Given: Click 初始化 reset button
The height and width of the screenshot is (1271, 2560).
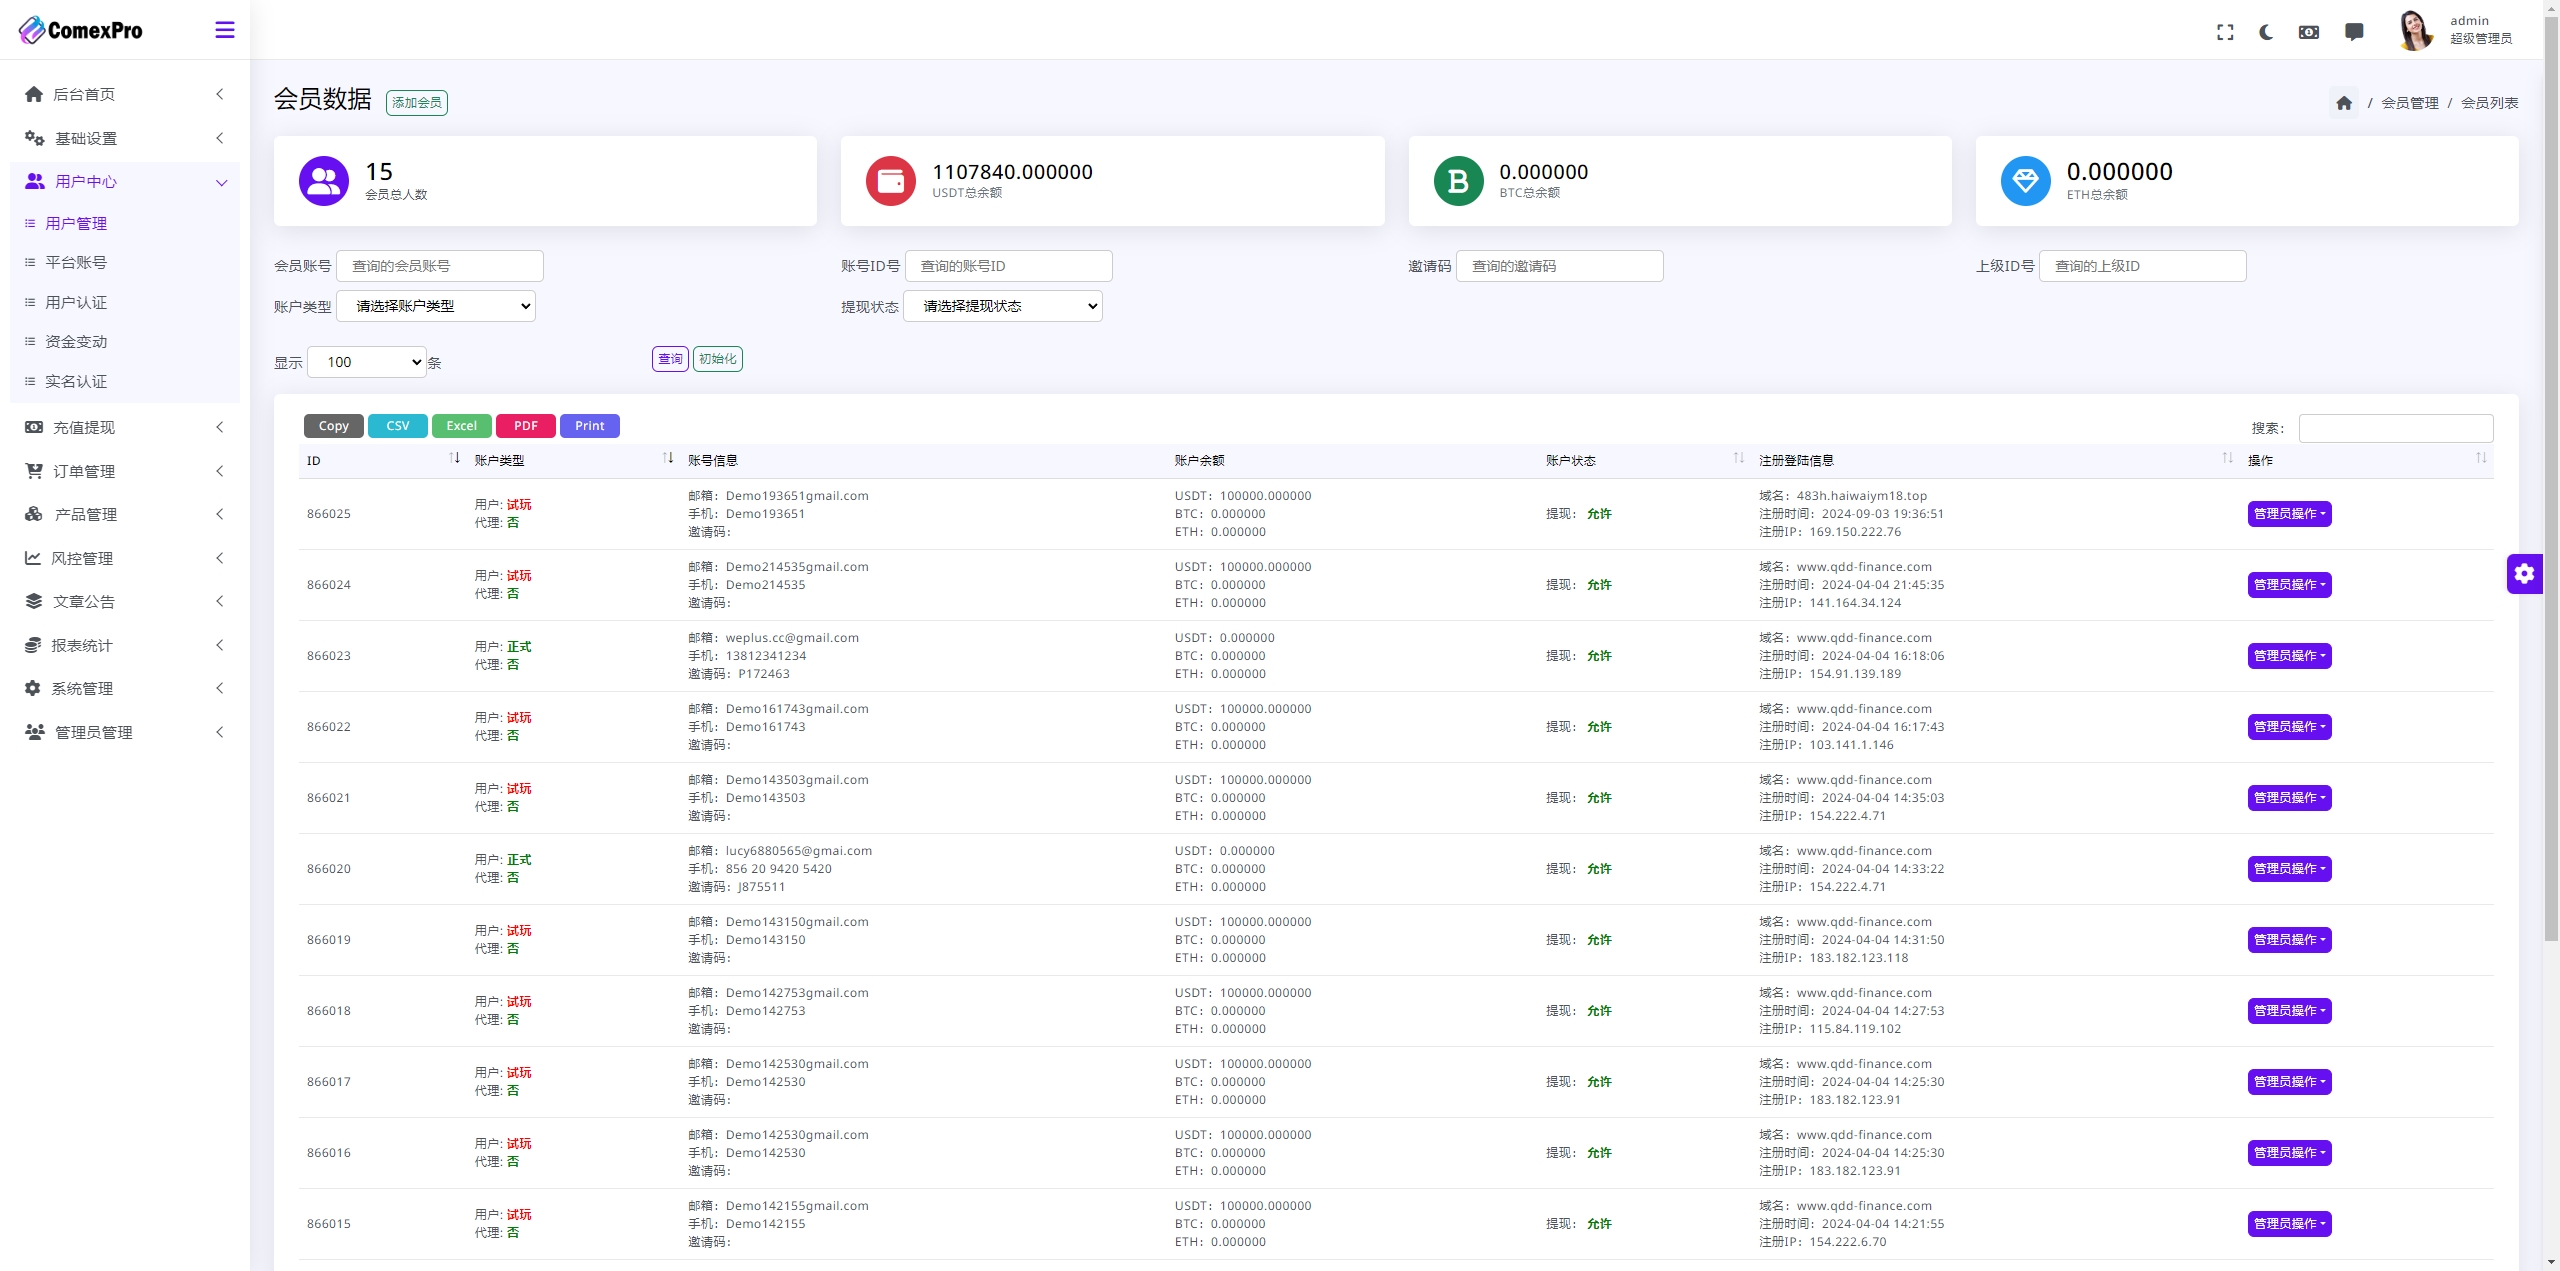Looking at the screenshot, I should click(718, 359).
